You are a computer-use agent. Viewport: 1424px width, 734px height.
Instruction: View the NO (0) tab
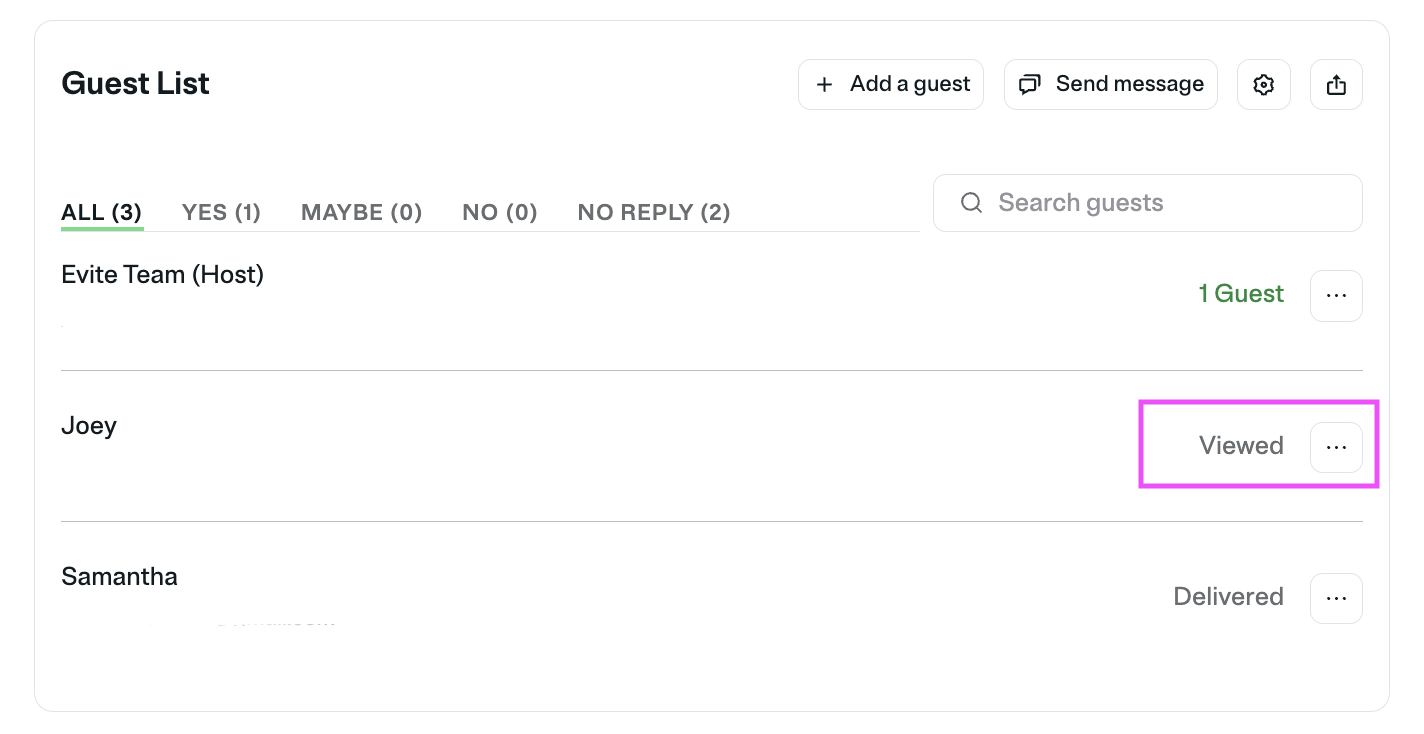tap(499, 212)
